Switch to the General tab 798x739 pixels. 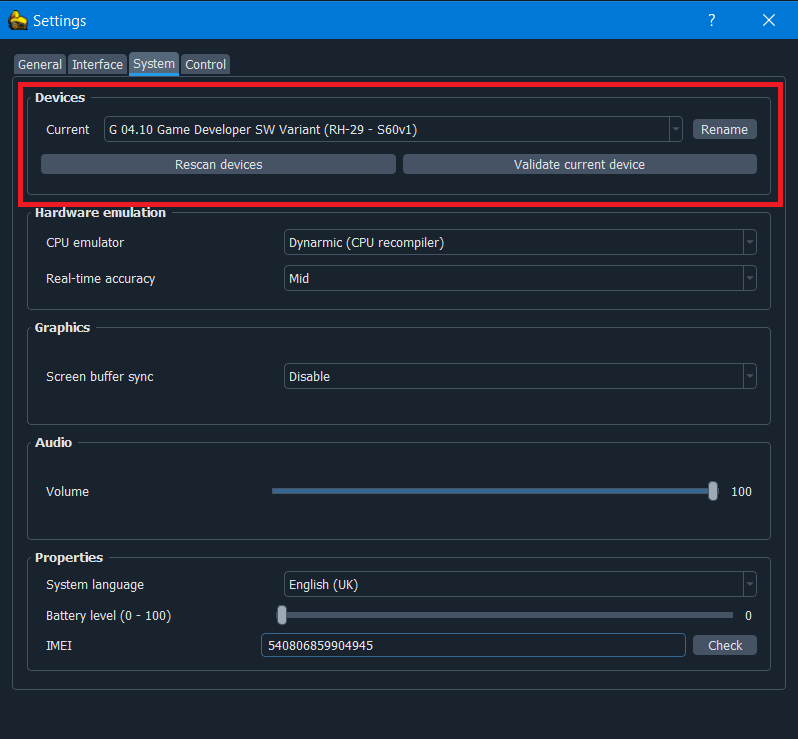pyautogui.click(x=40, y=65)
